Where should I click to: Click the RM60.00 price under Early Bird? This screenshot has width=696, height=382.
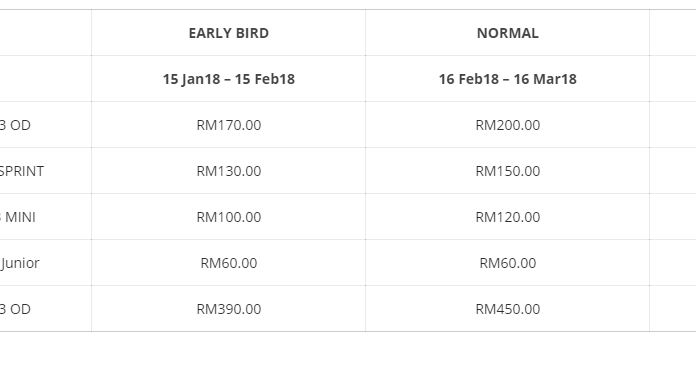coord(229,263)
